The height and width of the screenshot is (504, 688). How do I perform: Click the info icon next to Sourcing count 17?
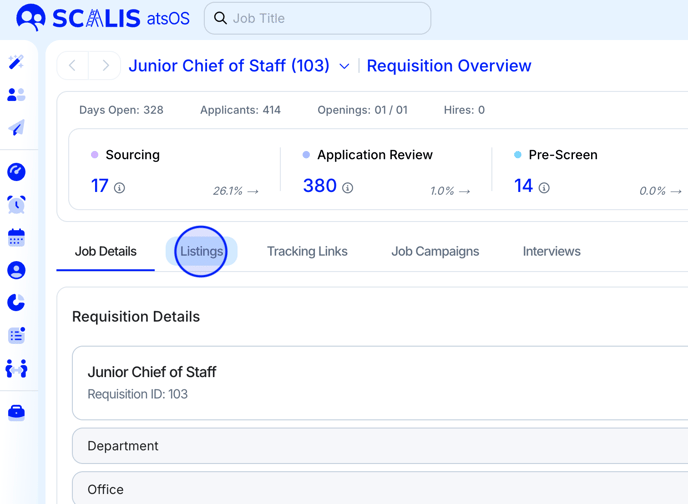click(x=120, y=188)
